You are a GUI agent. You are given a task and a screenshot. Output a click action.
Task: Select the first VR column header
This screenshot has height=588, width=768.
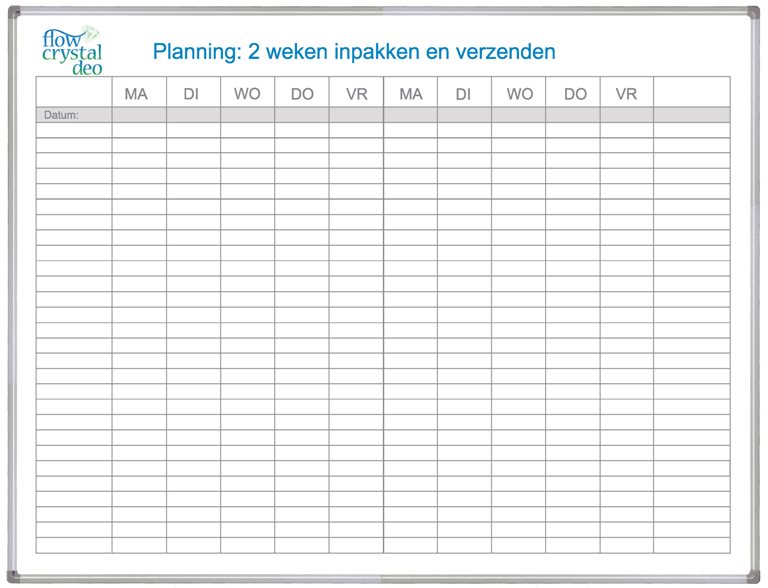coord(357,94)
